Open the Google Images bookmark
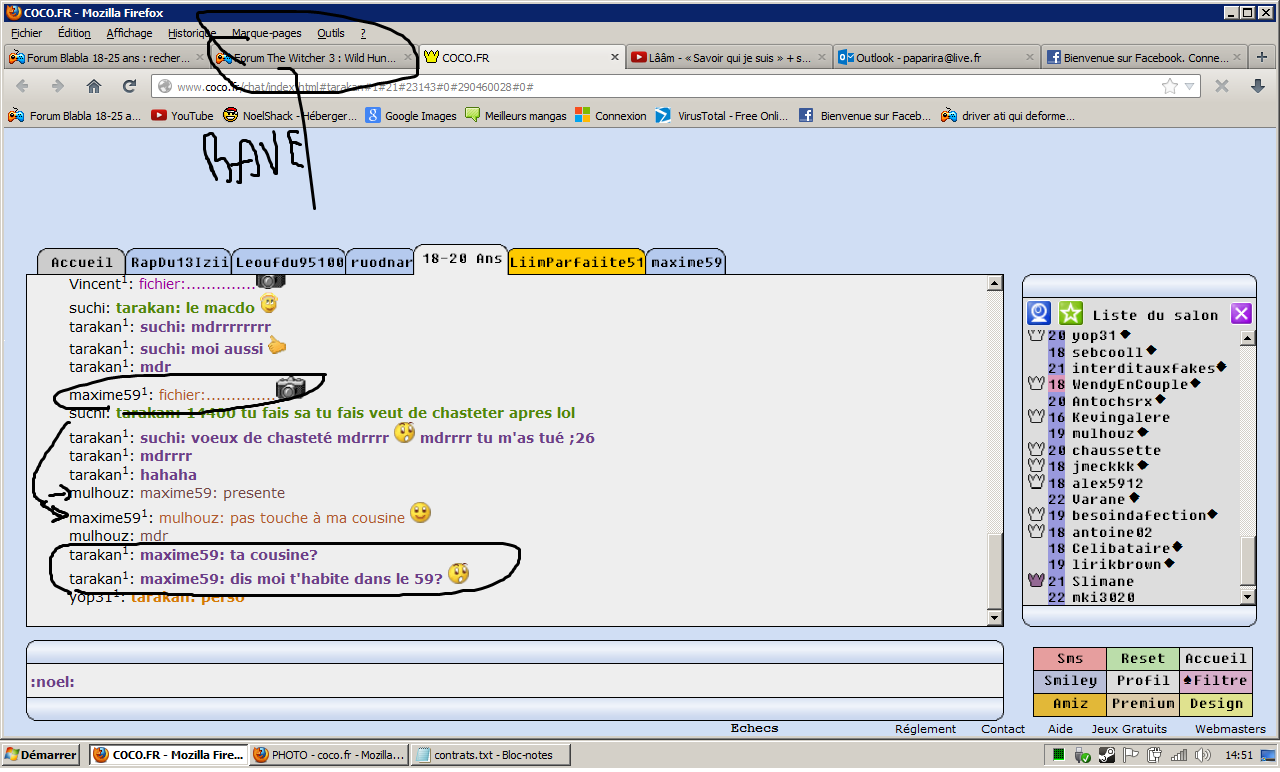The image size is (1280, 772). (411, 116)
